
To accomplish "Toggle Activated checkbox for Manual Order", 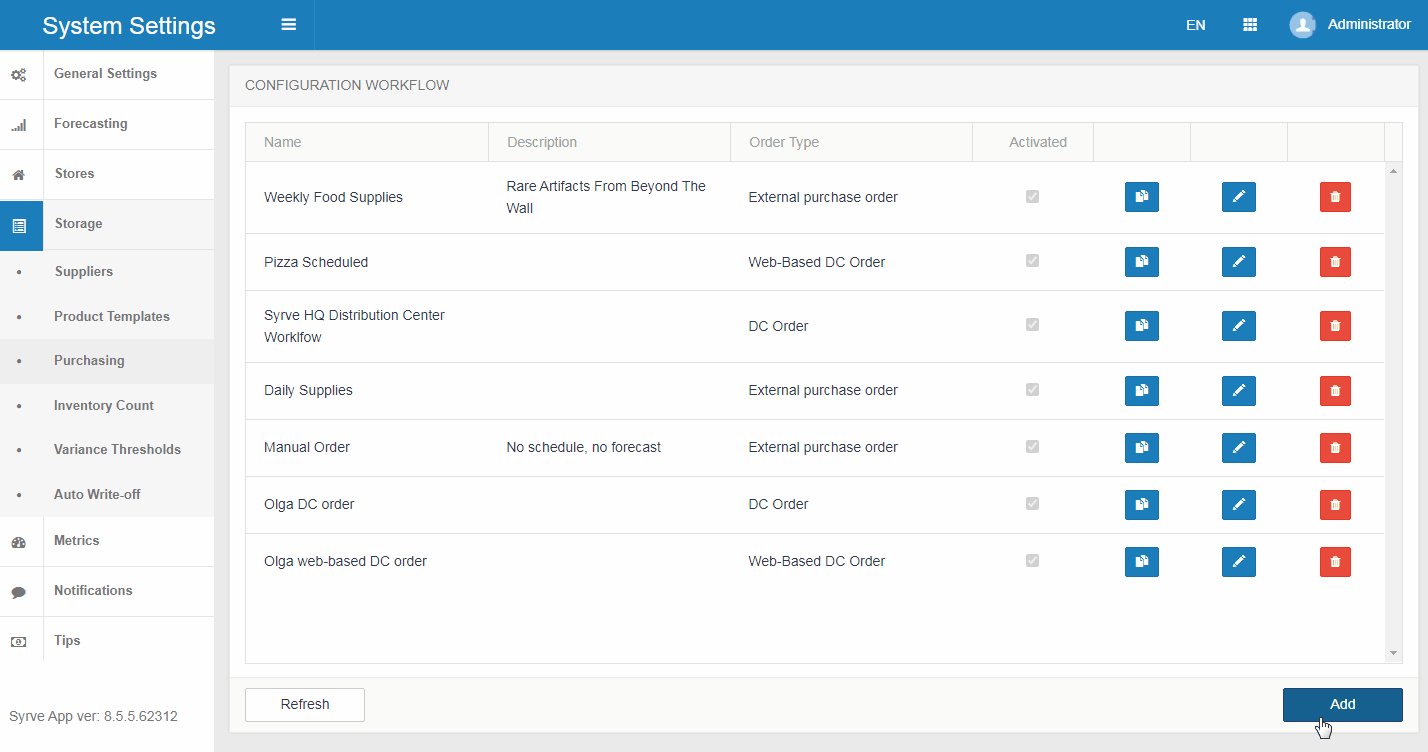I will [x=1032, y=447].
